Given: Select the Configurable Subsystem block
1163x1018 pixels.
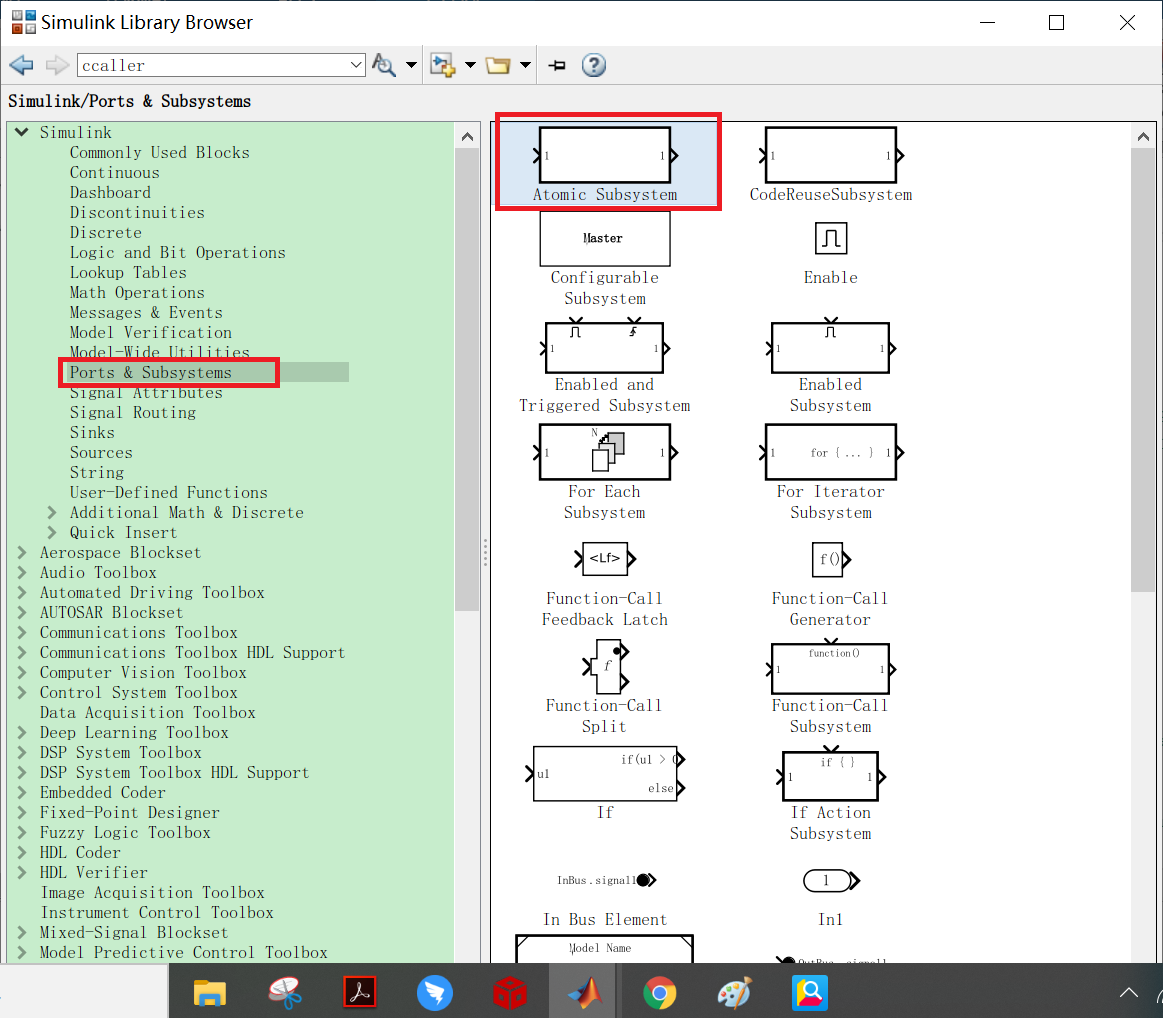Looking at the screenshot, I should pos(604,259).
